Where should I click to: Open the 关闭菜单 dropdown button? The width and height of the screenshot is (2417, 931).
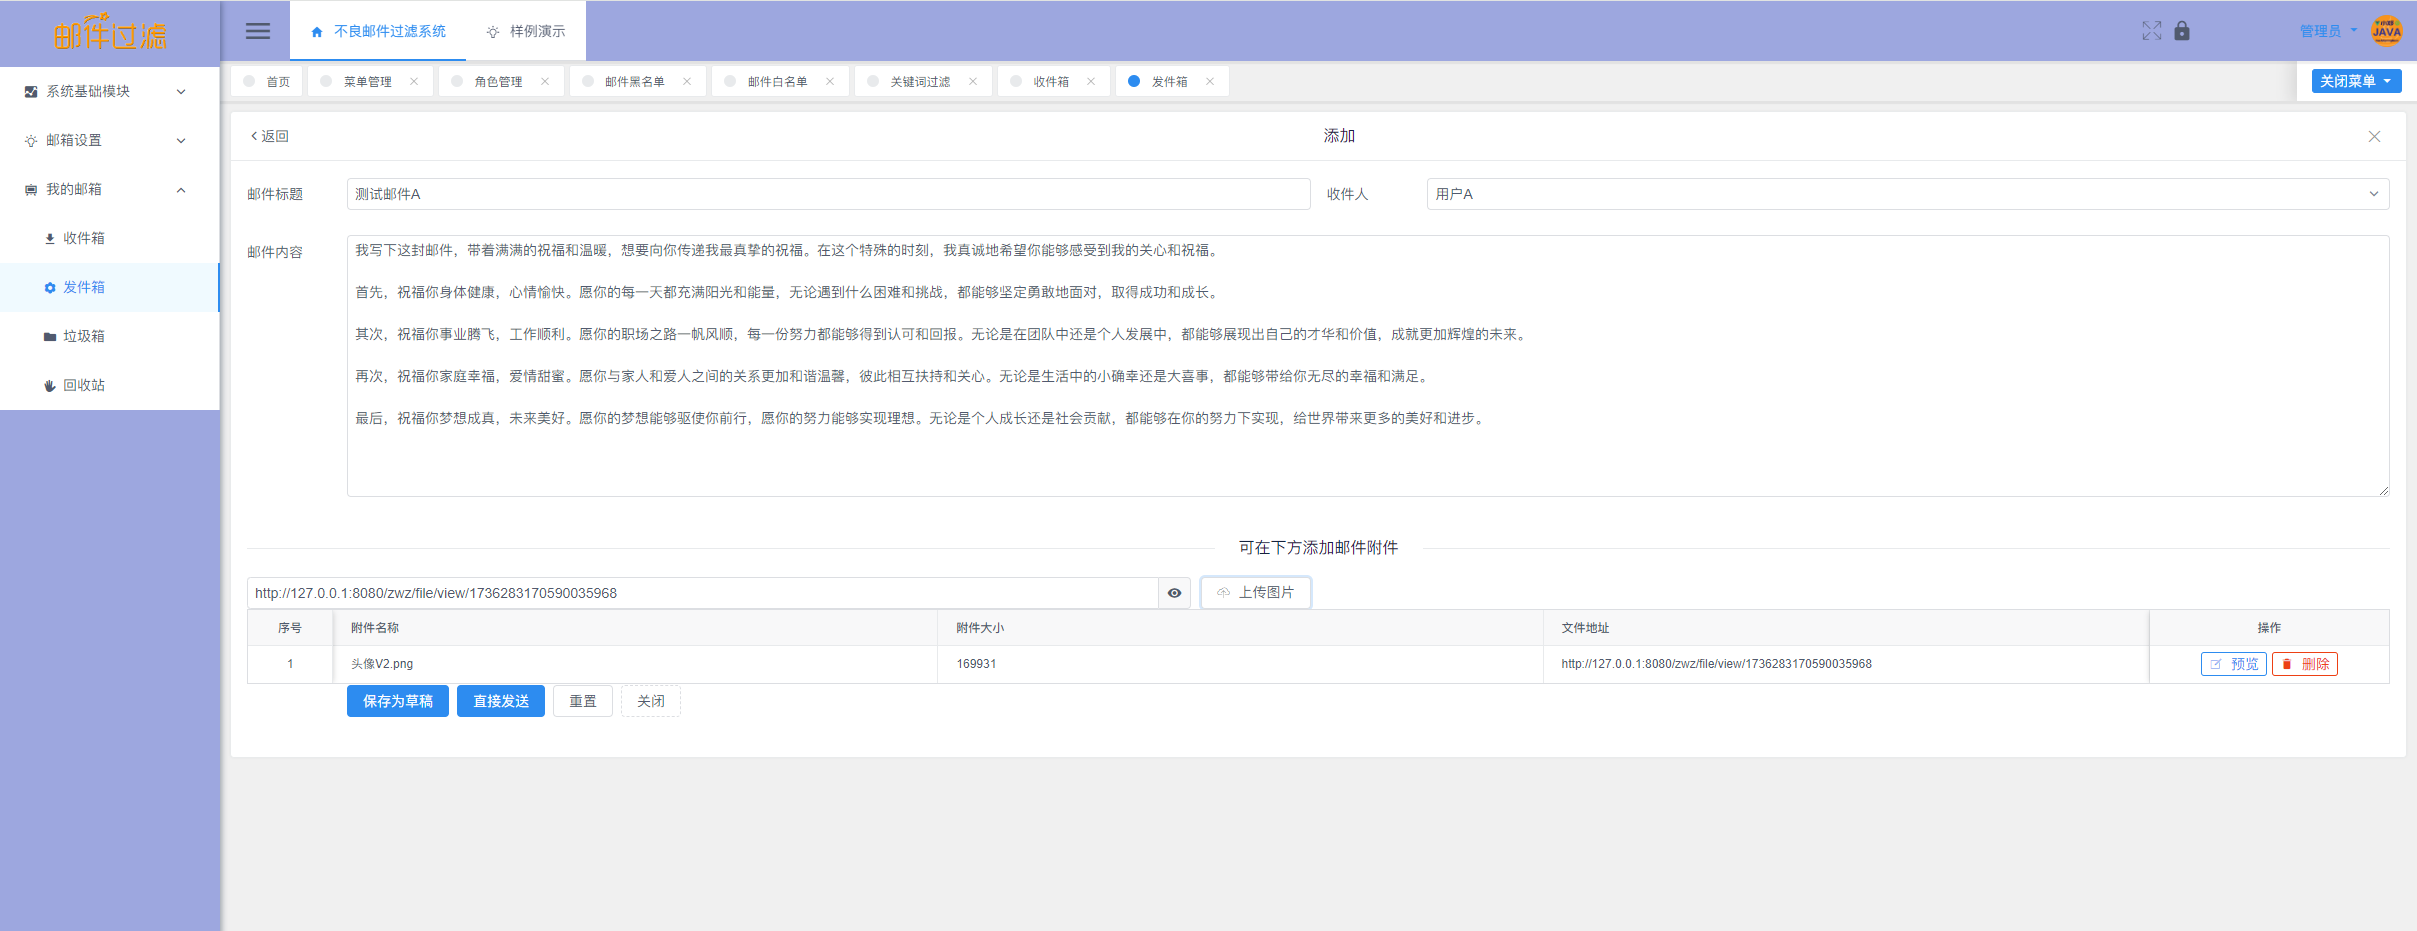(2356, 81)
